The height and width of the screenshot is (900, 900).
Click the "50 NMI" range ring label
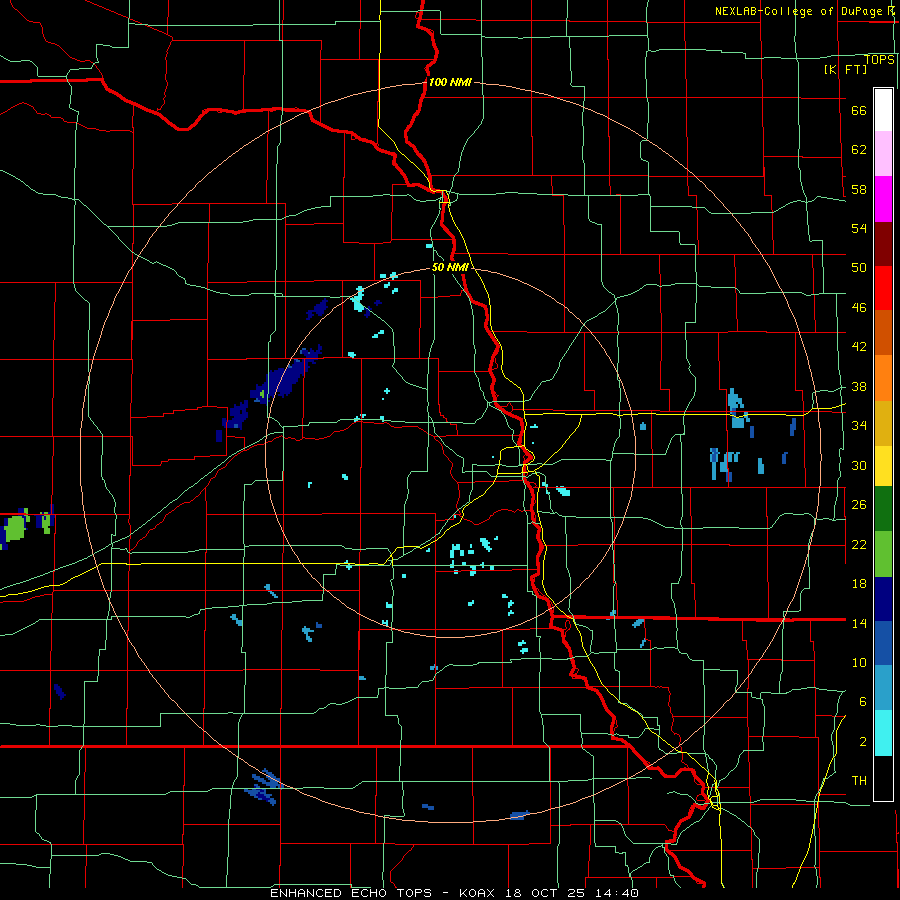point(450,267)
